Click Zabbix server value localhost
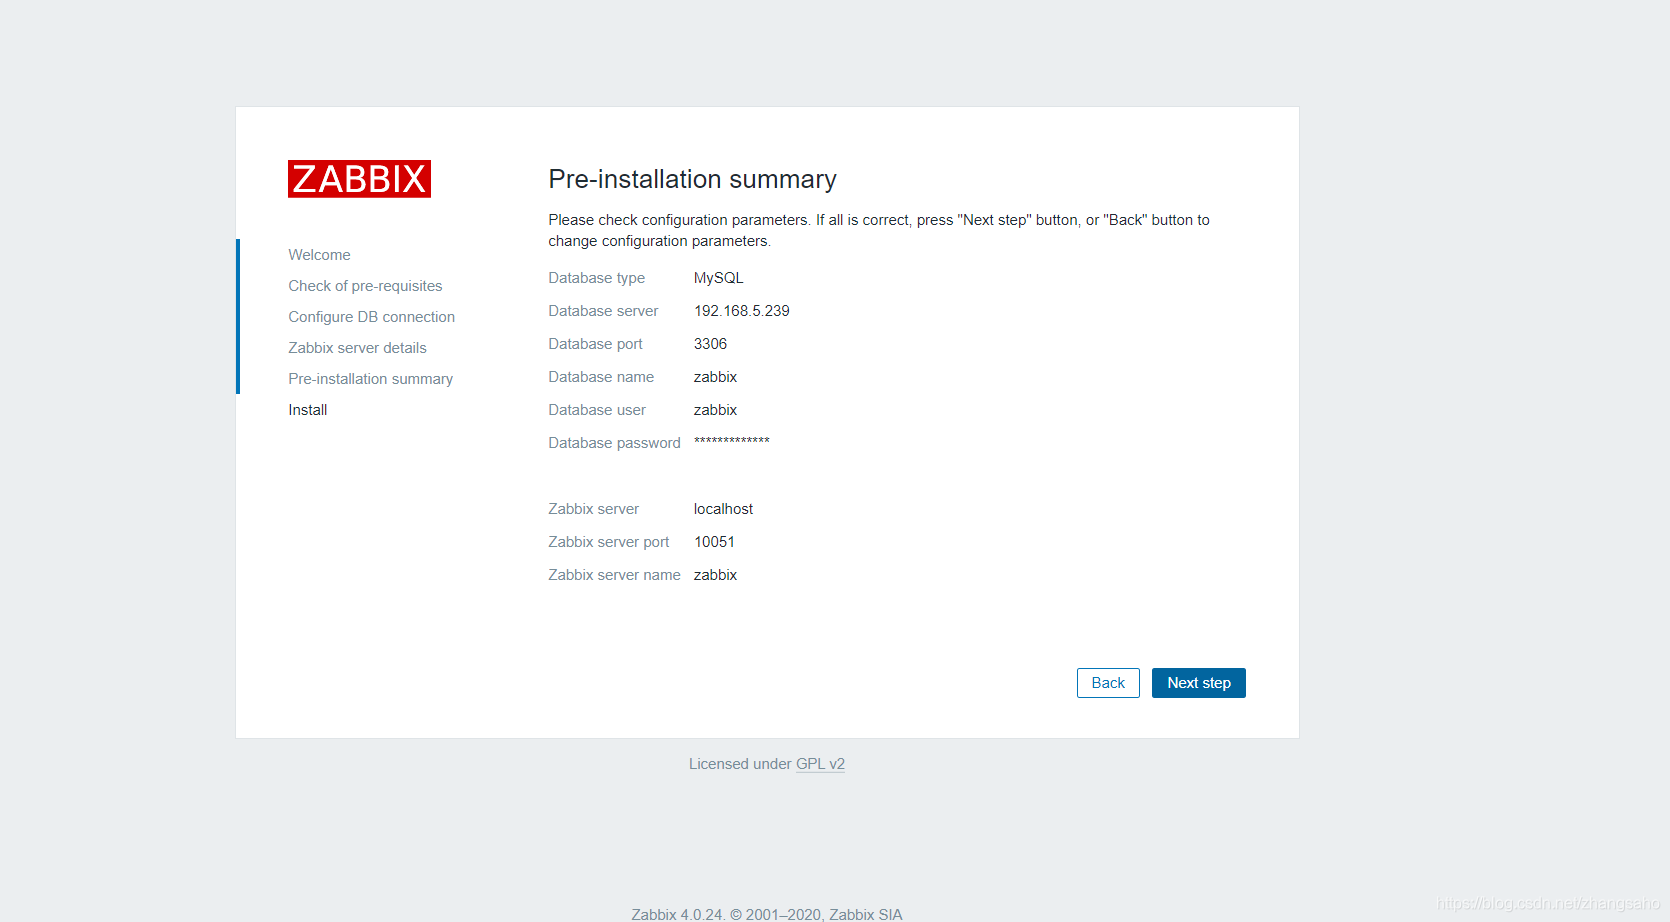 point(723,509)
